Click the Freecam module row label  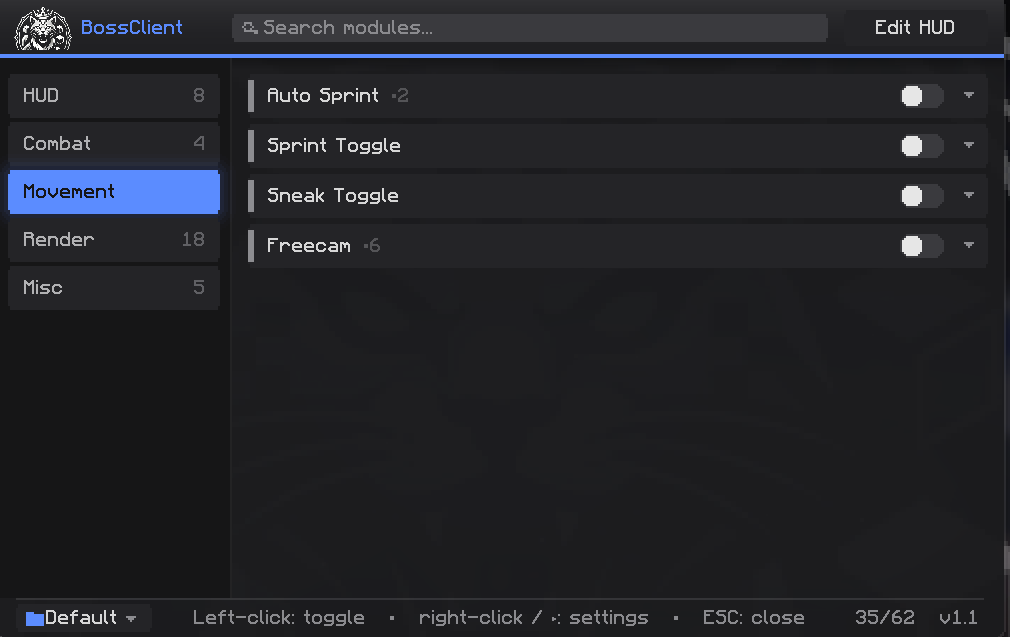click(309, 246)
